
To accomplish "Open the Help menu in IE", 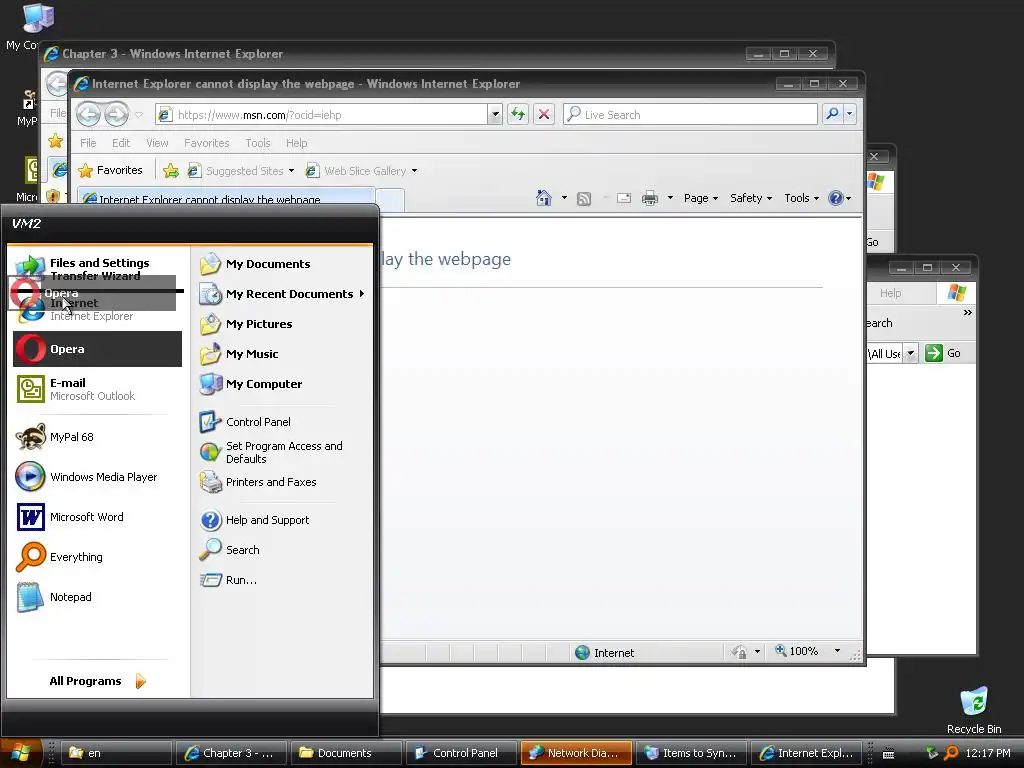I will (296, 143).
